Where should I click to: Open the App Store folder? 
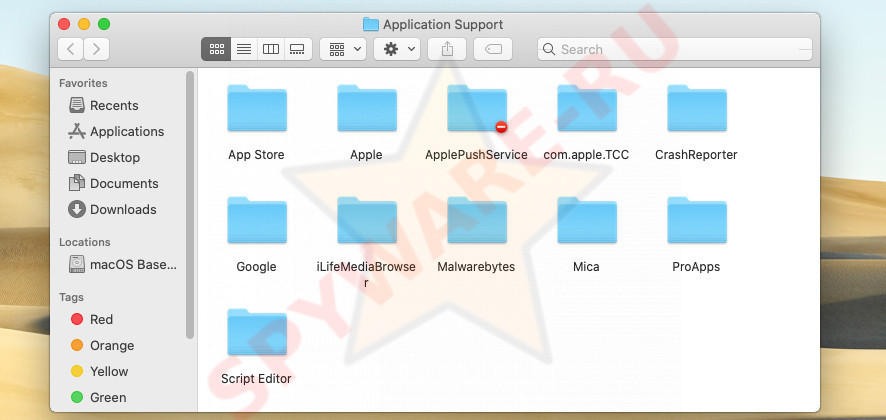click(257, 109)
